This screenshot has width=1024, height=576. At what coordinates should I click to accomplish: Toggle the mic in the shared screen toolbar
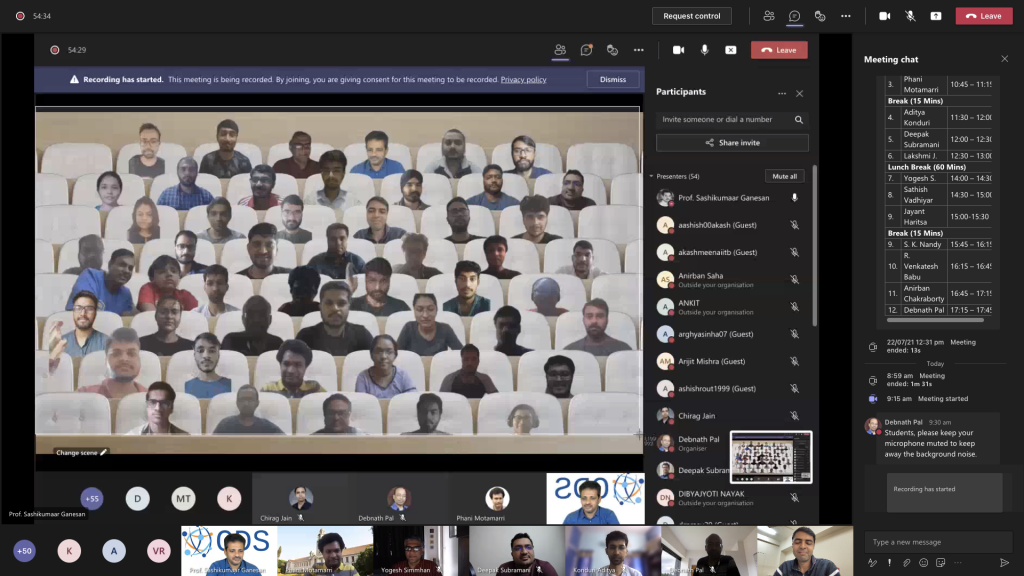click(705, 50)
